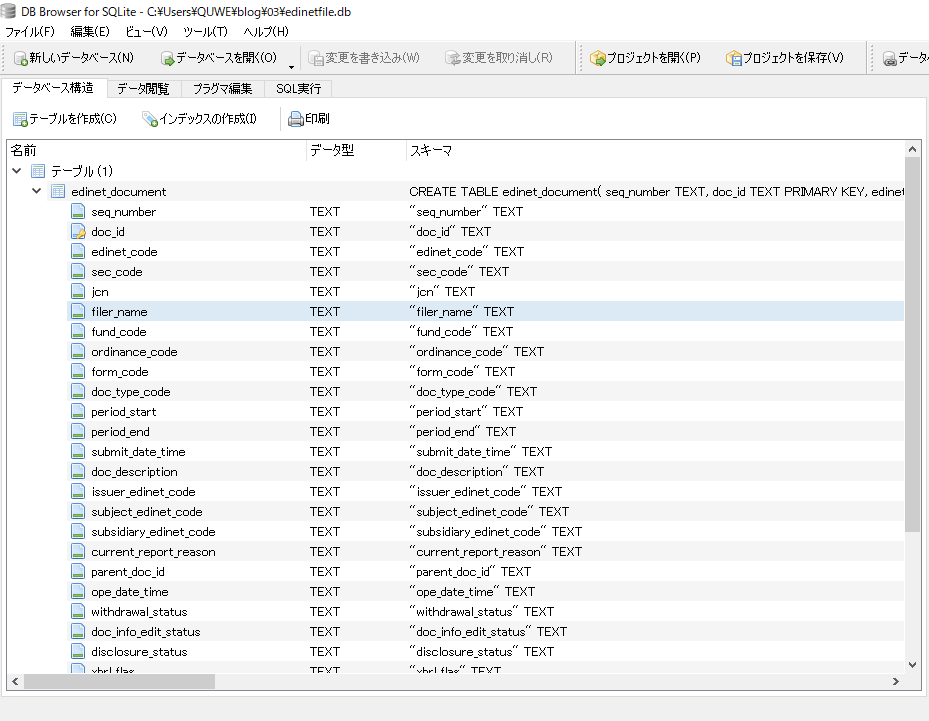Click the データ型 column header
929x721 pixels.
(356, 150)
